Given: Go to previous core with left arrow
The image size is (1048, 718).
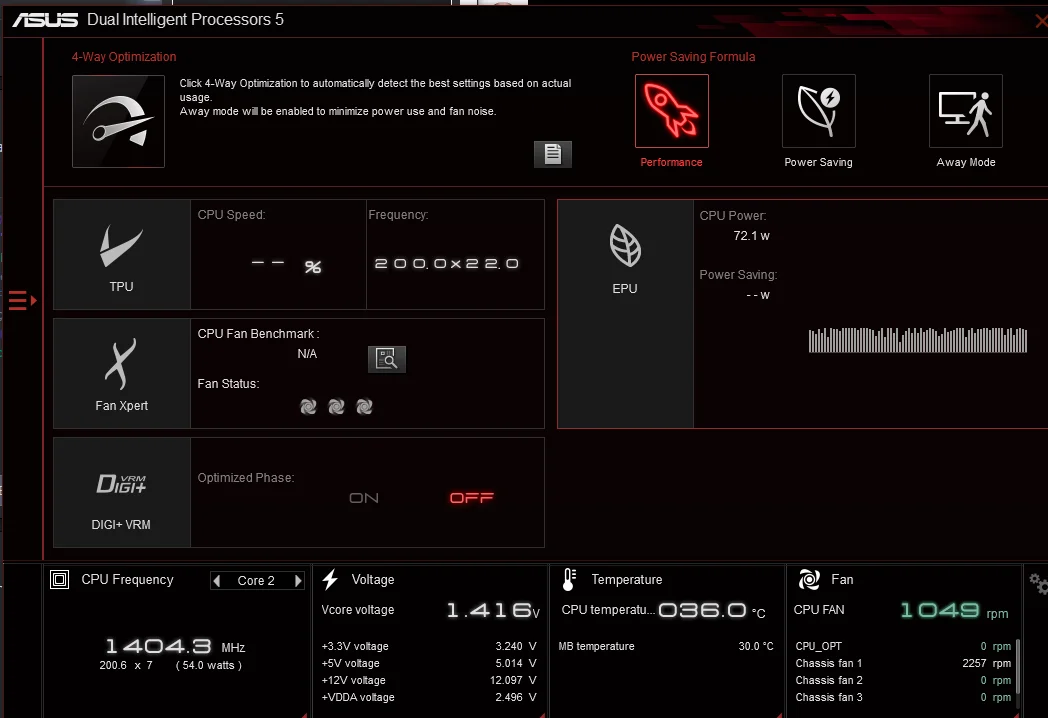Looking at the screenshot, I should [217, 581].
